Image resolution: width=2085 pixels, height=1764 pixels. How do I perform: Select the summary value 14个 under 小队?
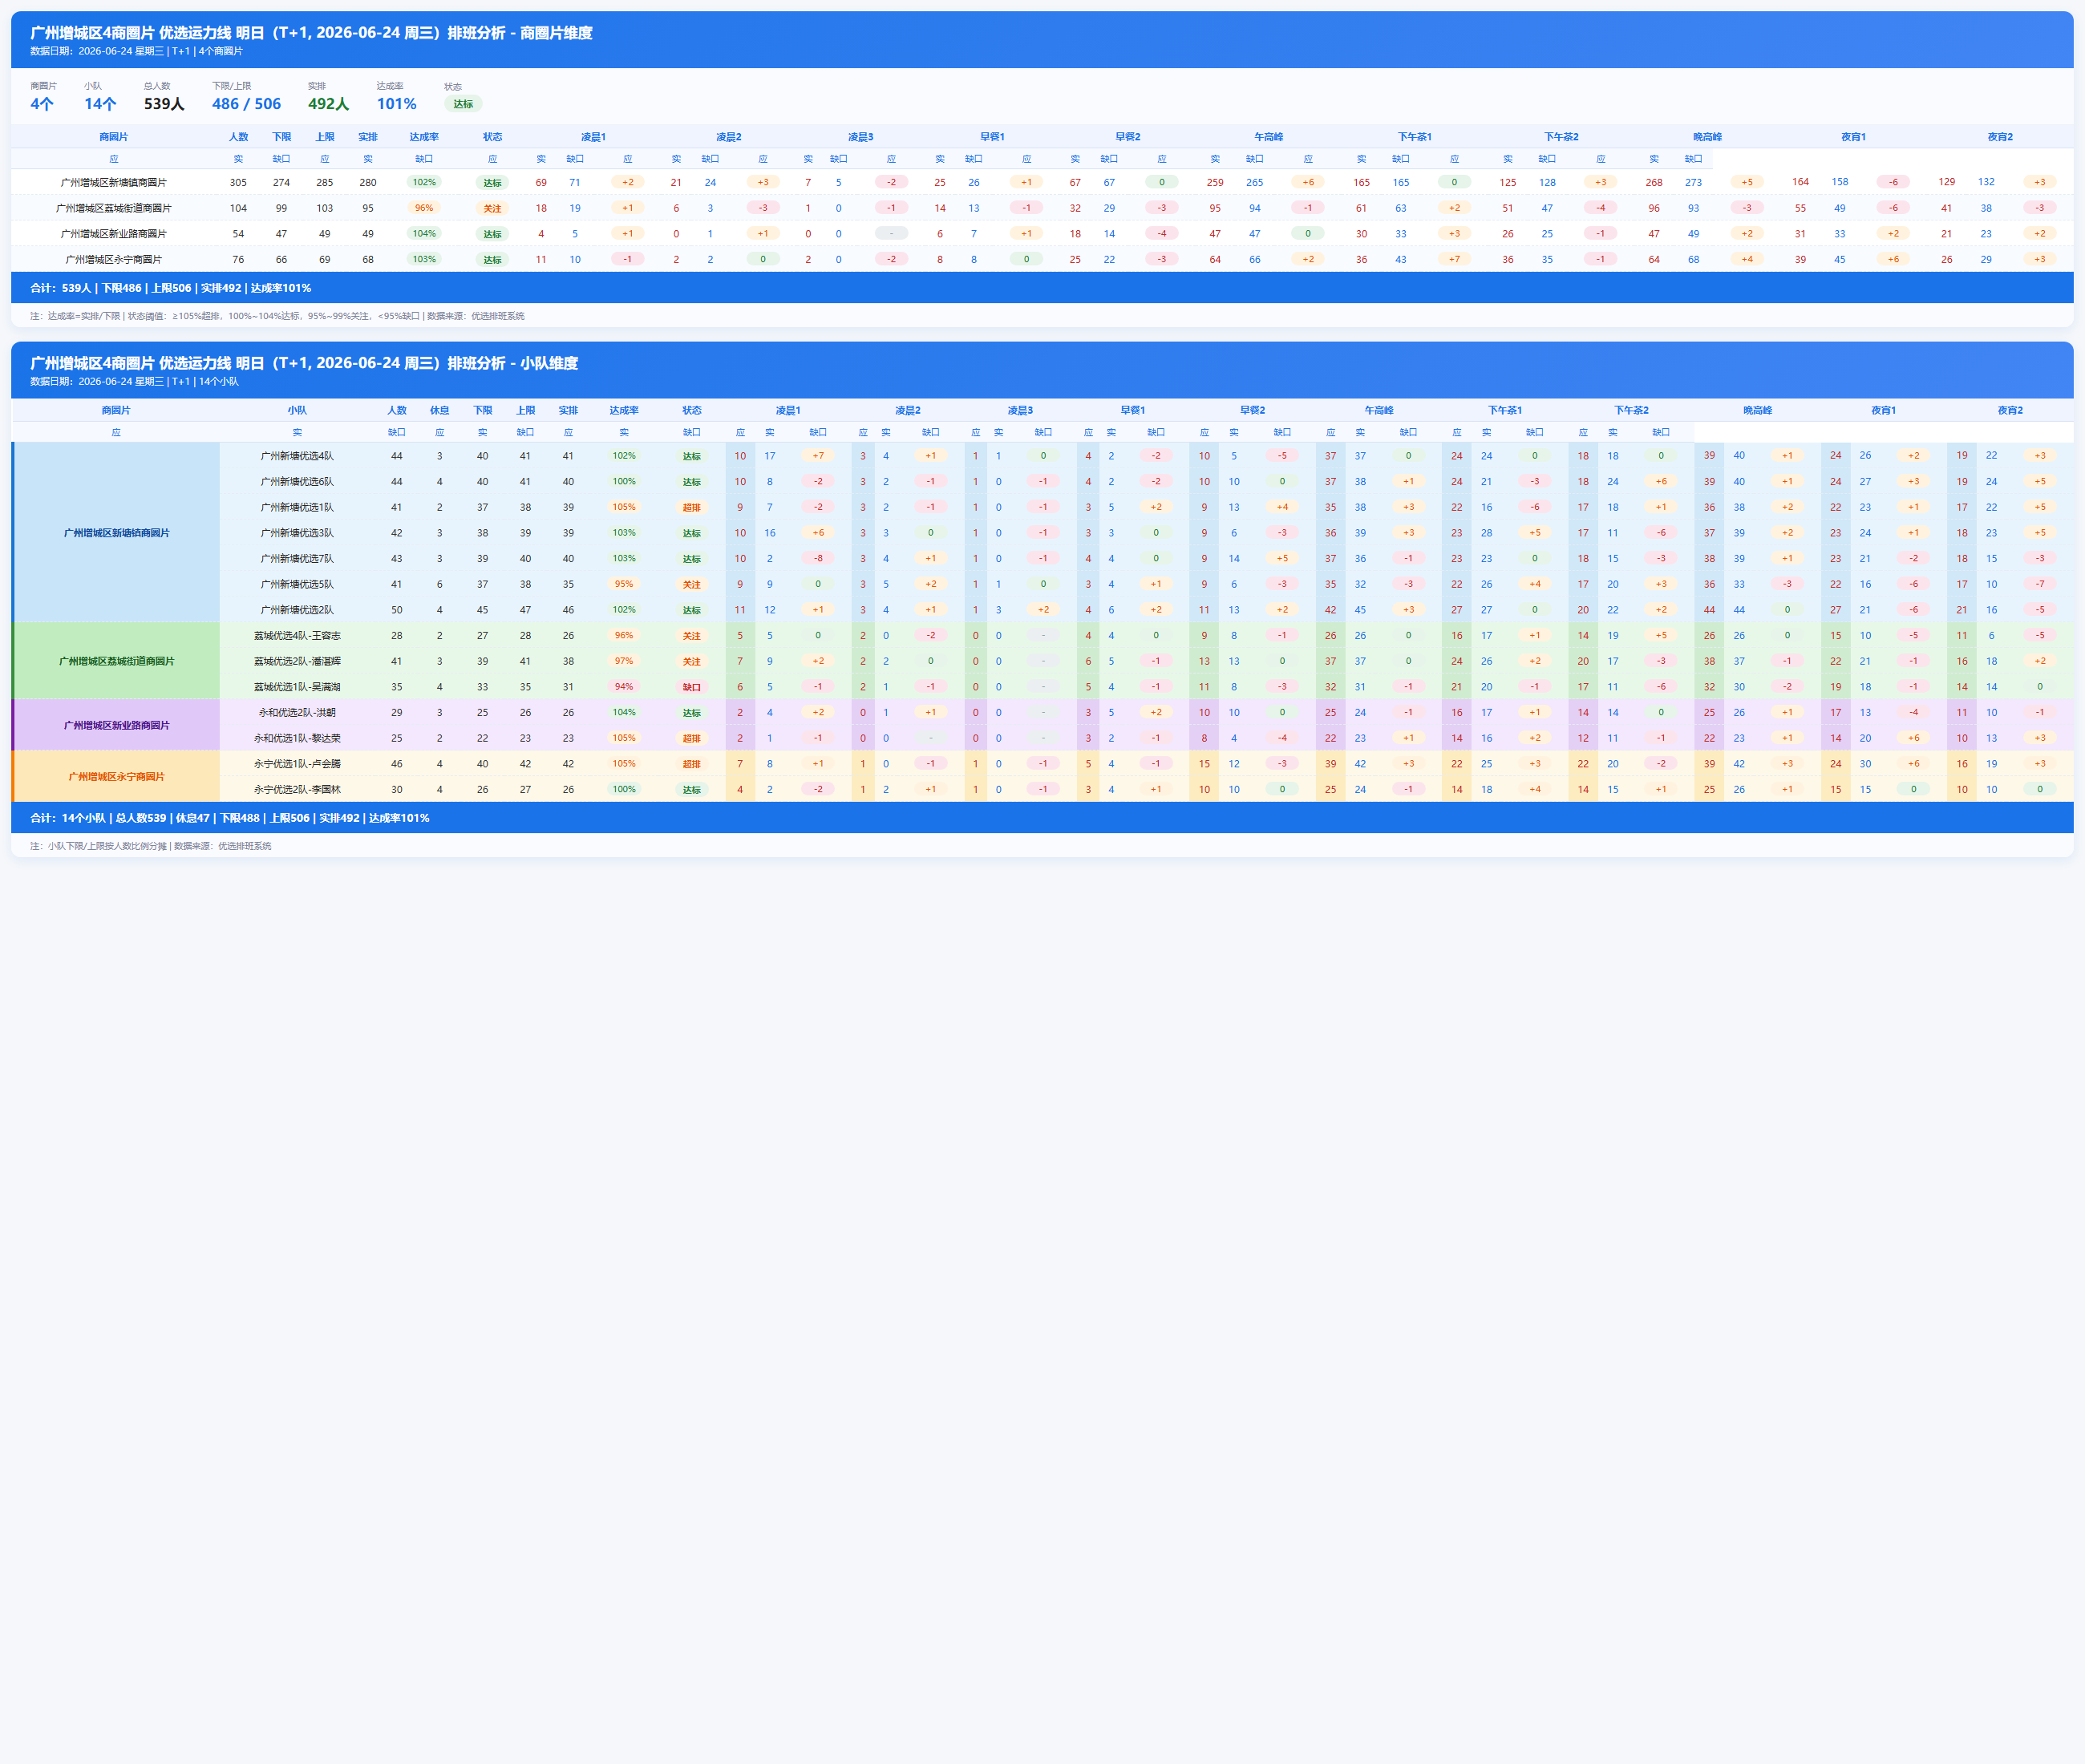tap(100, 104)
